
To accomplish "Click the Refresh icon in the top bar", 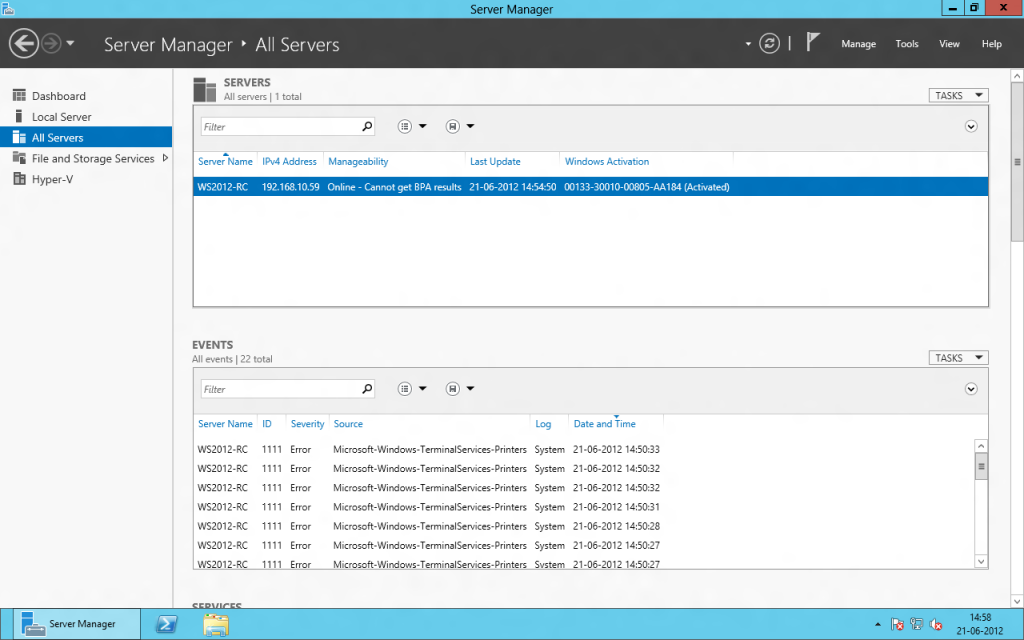I will click(x=768, y=43).
